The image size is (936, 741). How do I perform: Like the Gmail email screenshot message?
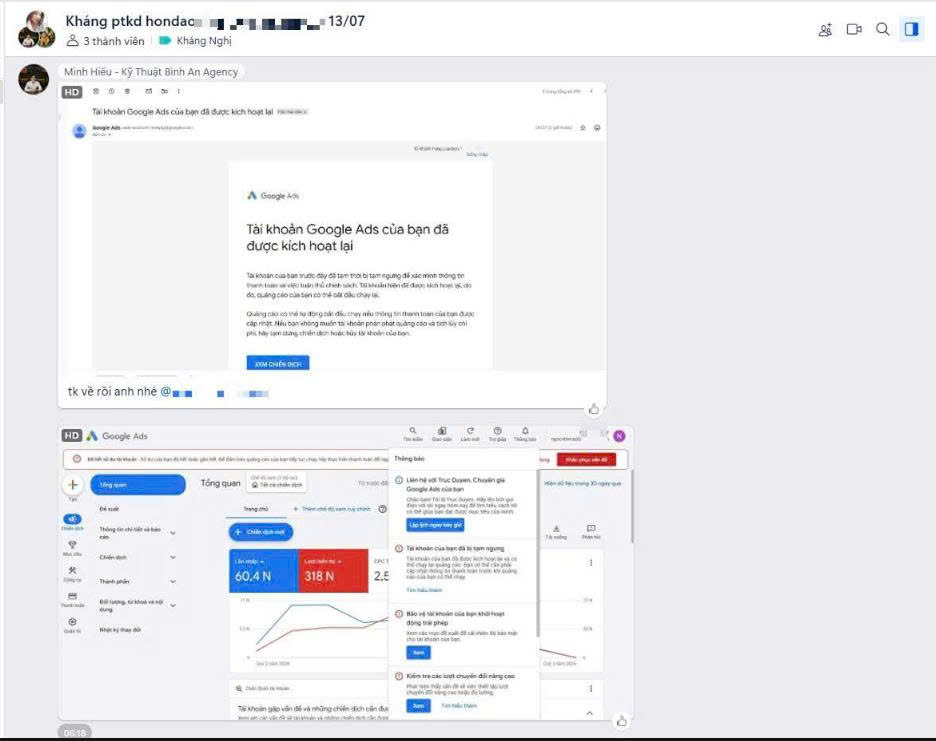click(593, 409)
